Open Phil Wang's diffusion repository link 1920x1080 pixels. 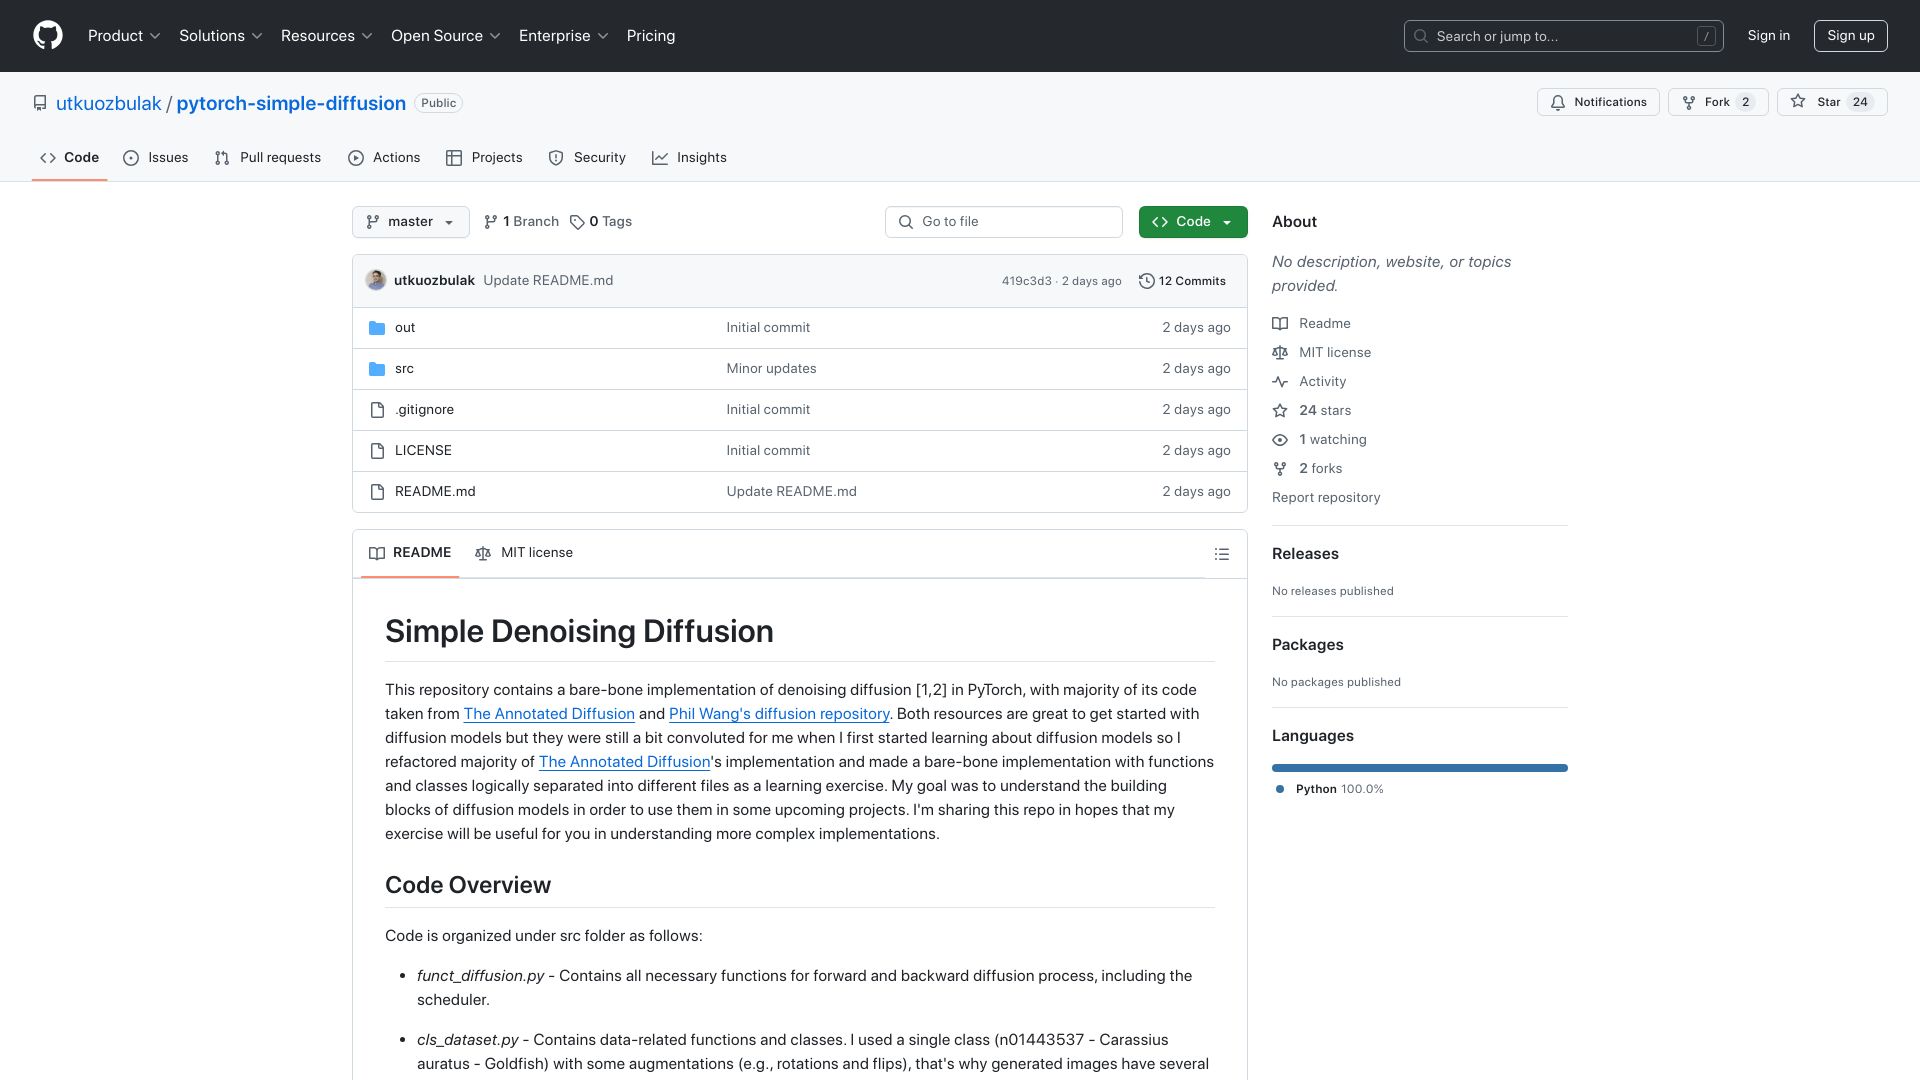tap(779, 714)
